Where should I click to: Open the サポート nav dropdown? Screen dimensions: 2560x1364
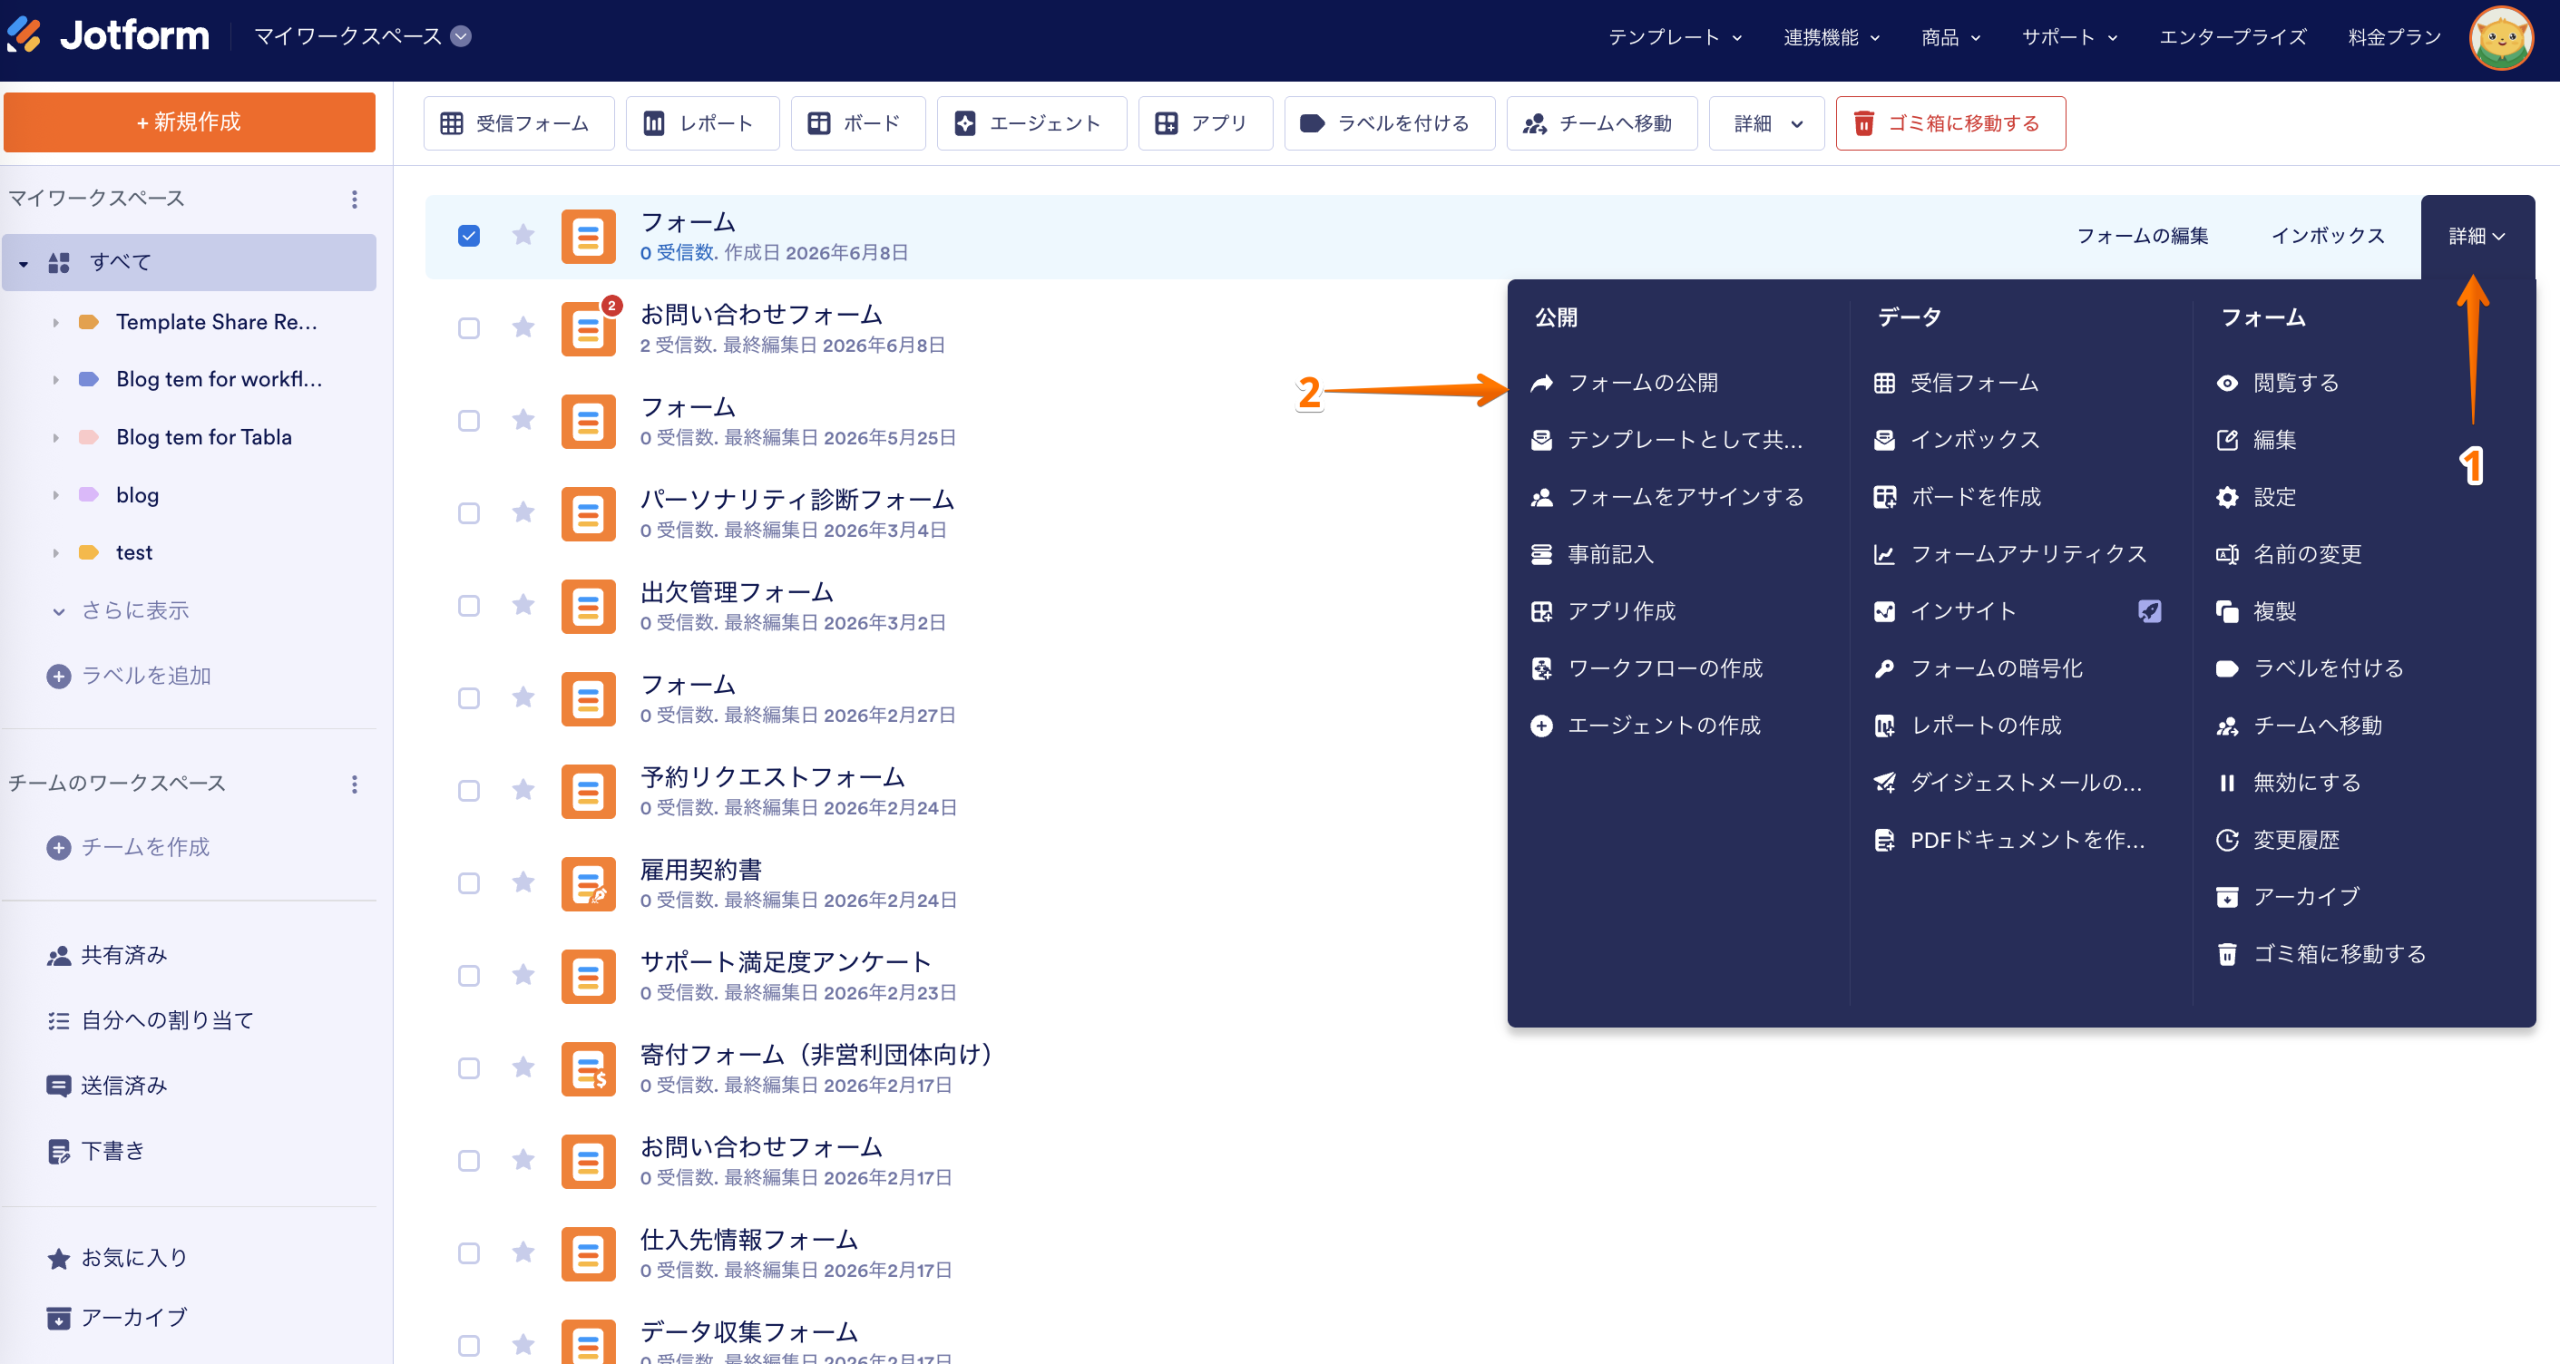coord(2070,37)
